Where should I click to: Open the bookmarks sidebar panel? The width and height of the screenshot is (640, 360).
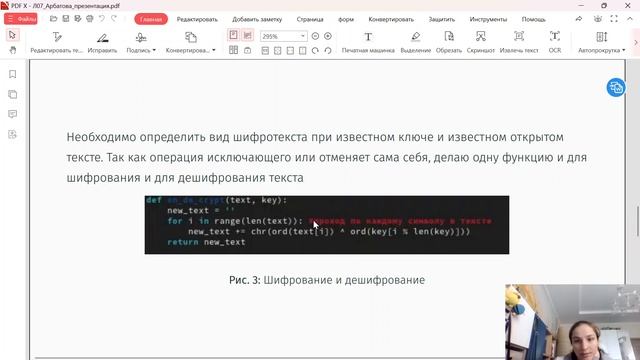pos(13,74)
